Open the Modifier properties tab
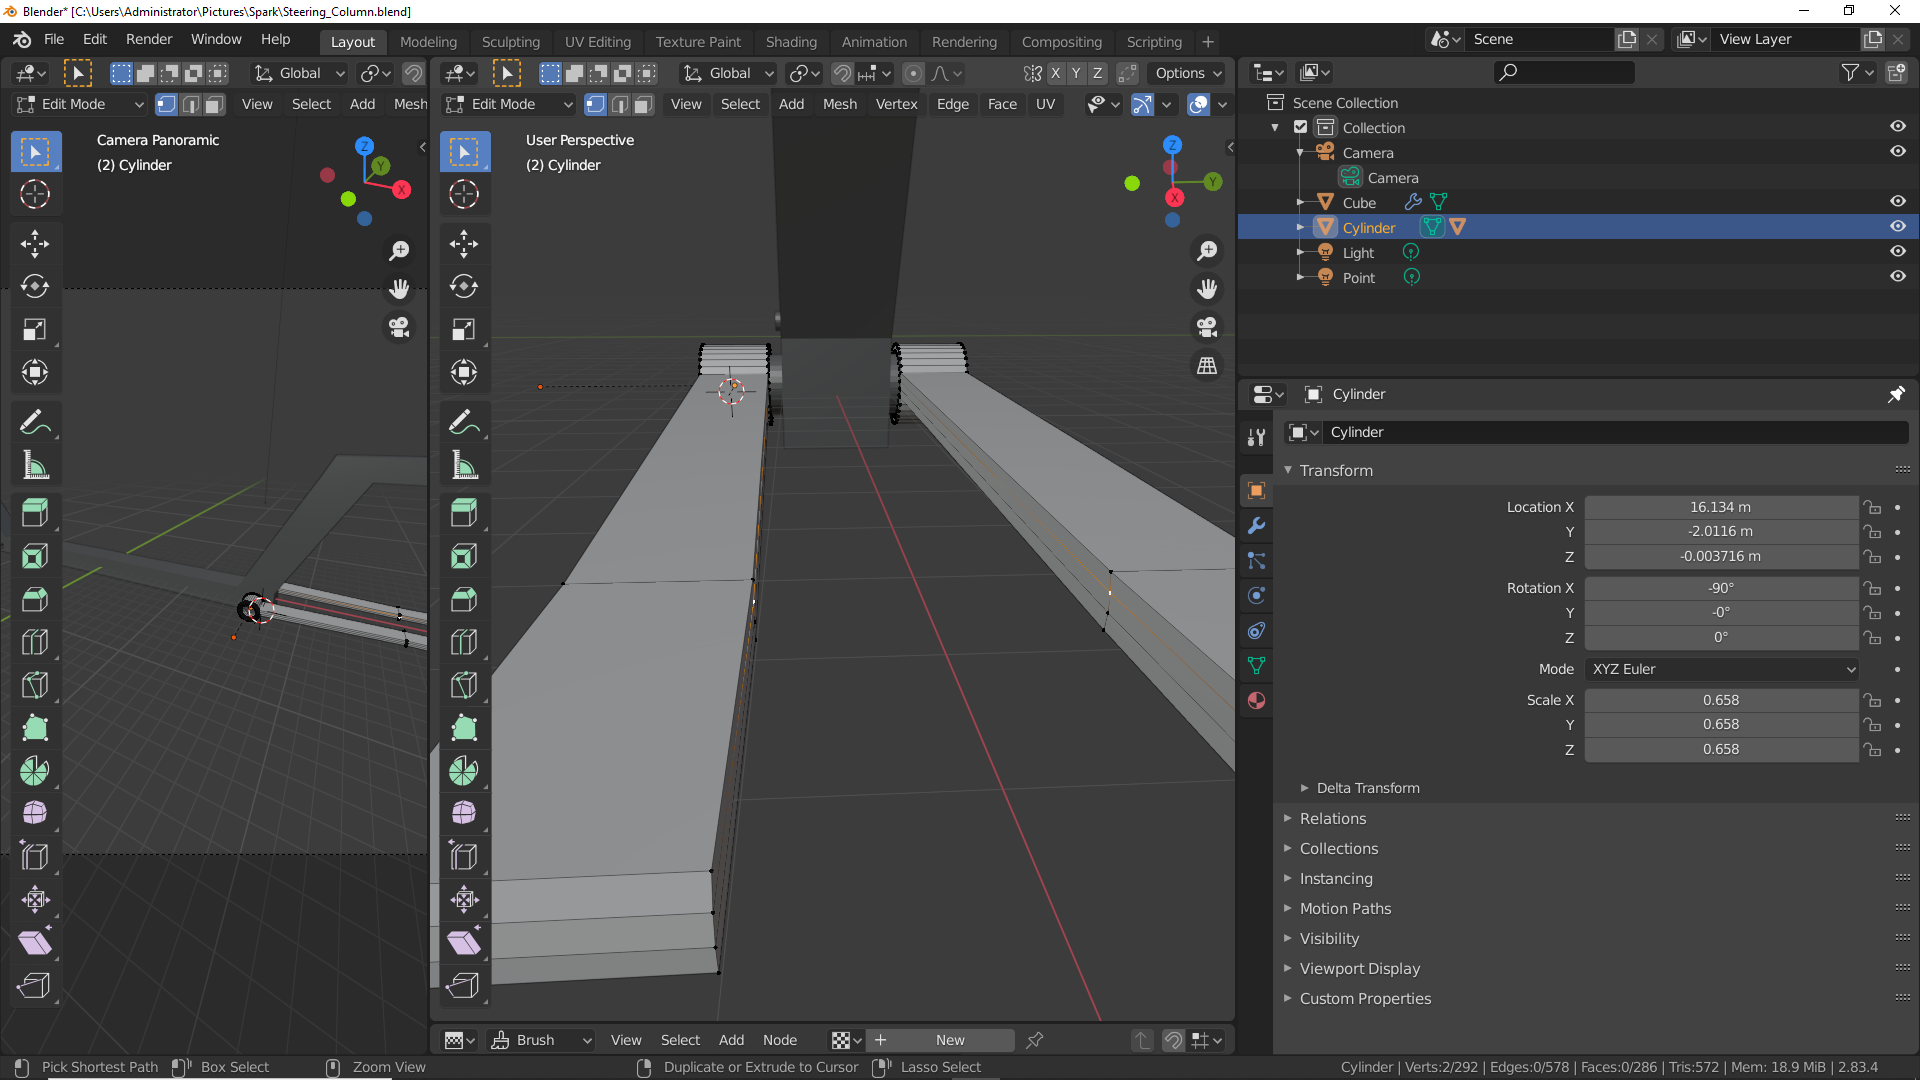 tap(1256, 526)
